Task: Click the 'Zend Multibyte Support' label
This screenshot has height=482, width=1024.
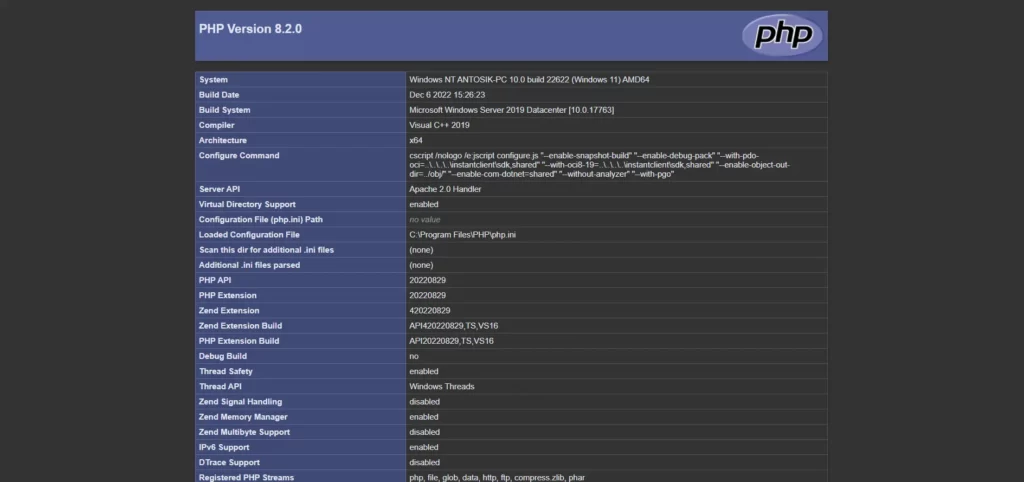Action: [244, 432]
